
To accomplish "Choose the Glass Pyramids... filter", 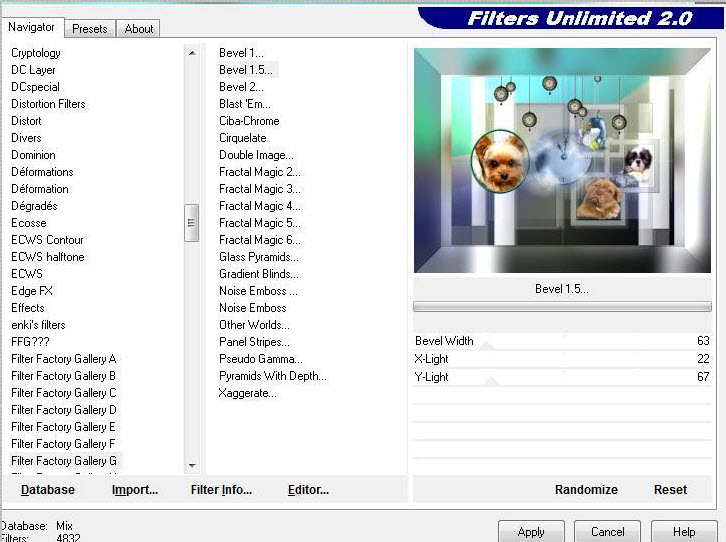I will tap(259, 257).
